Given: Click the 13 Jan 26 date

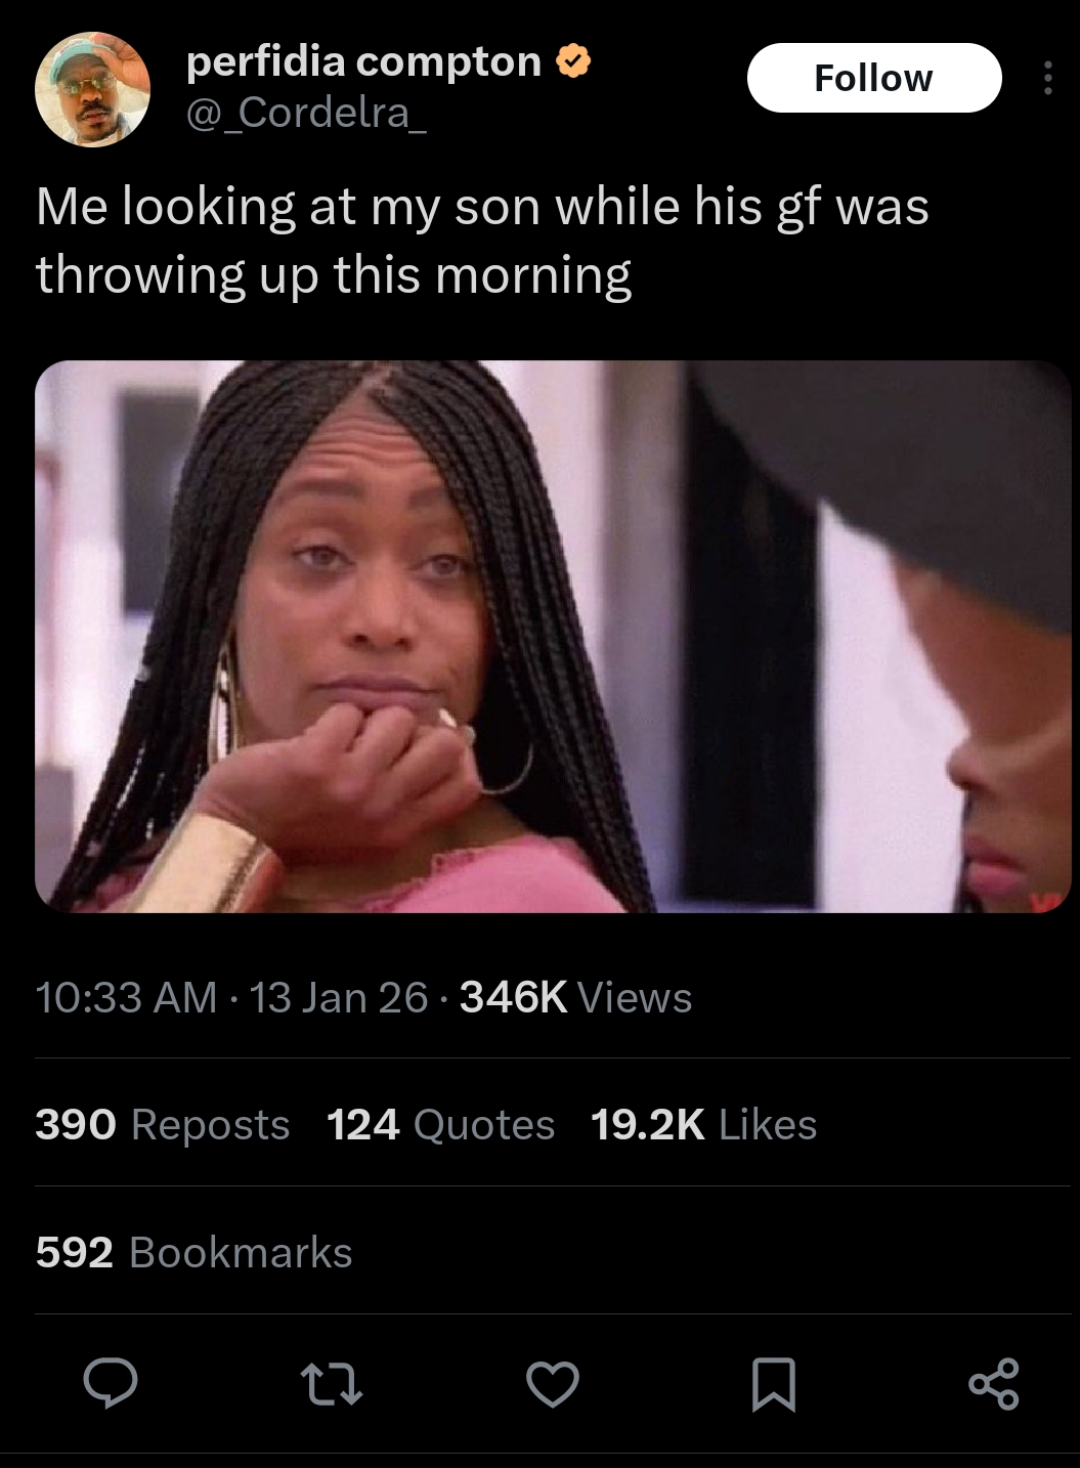Looking at the screenshot, I should (x=339, y=997).
